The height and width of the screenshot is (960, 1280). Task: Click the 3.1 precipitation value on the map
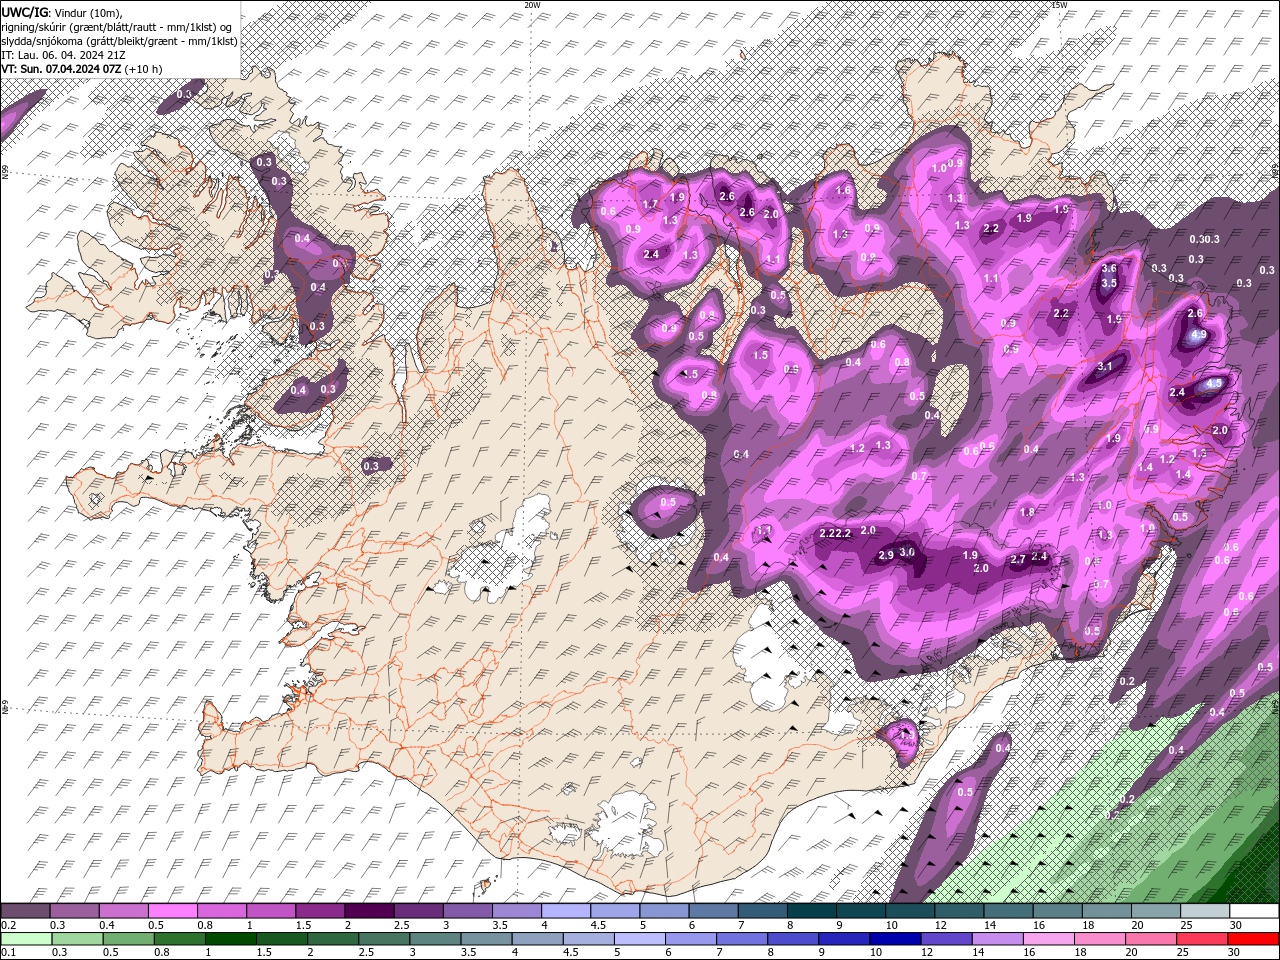coord(1105,367)
